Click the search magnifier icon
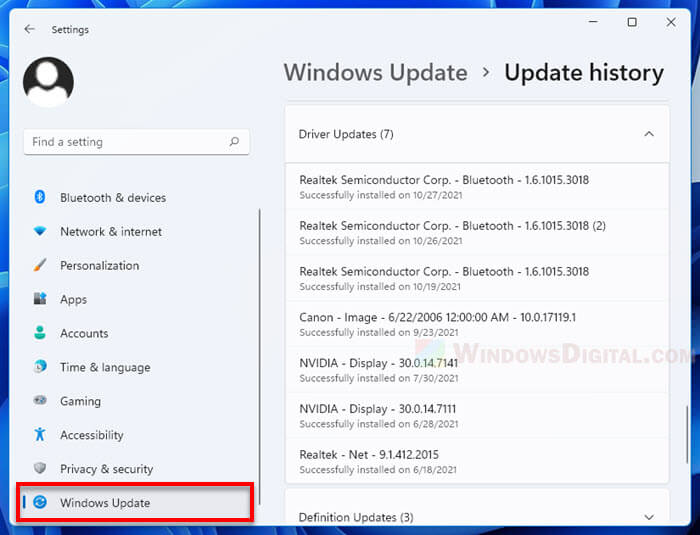This screenshot has height=535, width=700. click(x=234, y=142)
